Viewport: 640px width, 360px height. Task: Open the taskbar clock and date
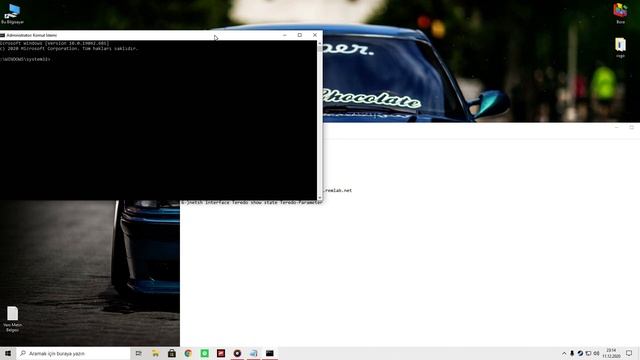pos(611,353)
